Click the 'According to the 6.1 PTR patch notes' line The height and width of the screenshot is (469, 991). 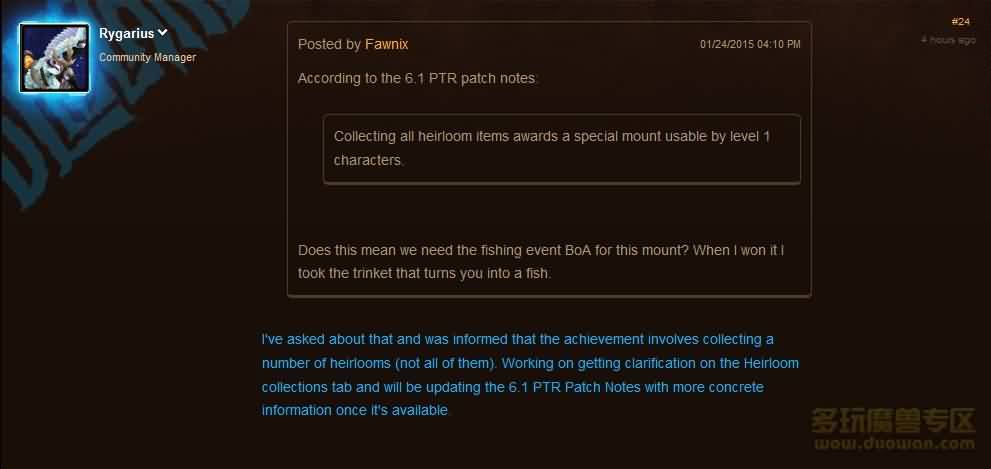(x=418, y=78)
